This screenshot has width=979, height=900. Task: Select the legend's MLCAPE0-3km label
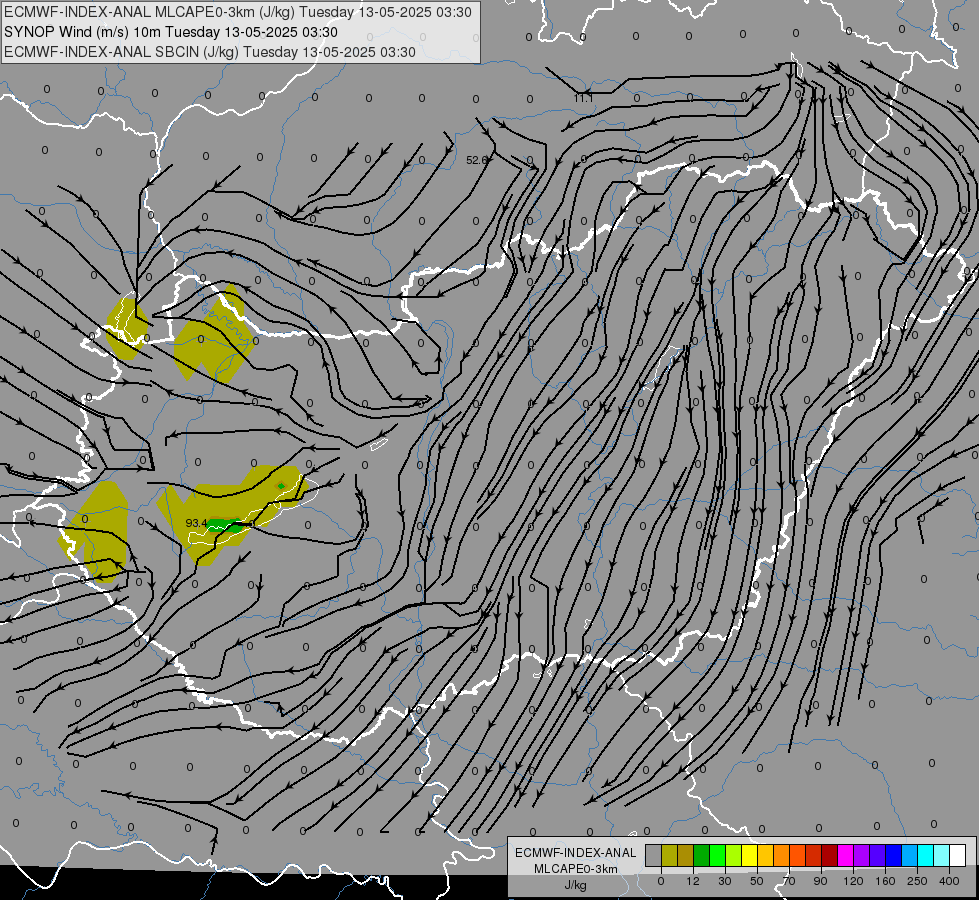(x=576, y=869)
